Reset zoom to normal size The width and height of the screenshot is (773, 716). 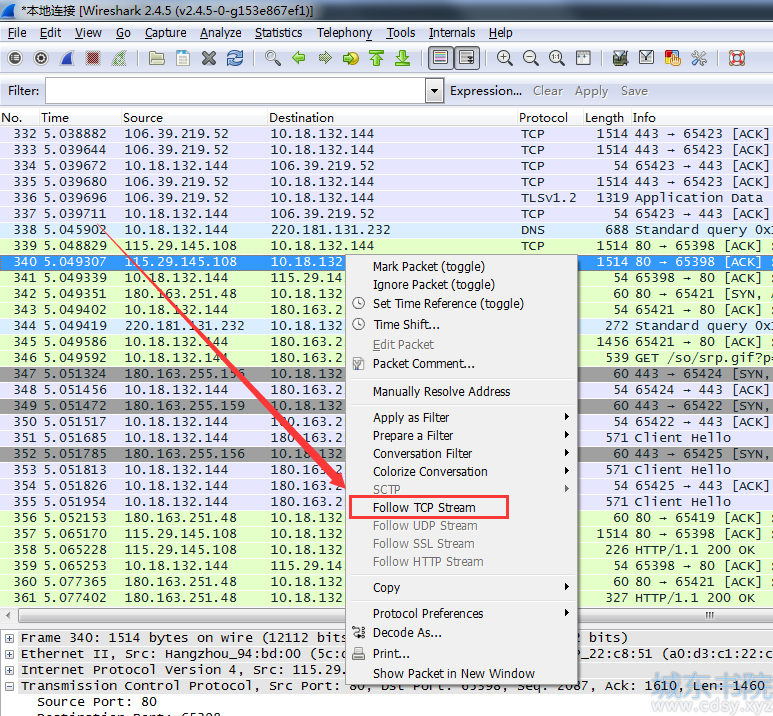pos(557,58)
